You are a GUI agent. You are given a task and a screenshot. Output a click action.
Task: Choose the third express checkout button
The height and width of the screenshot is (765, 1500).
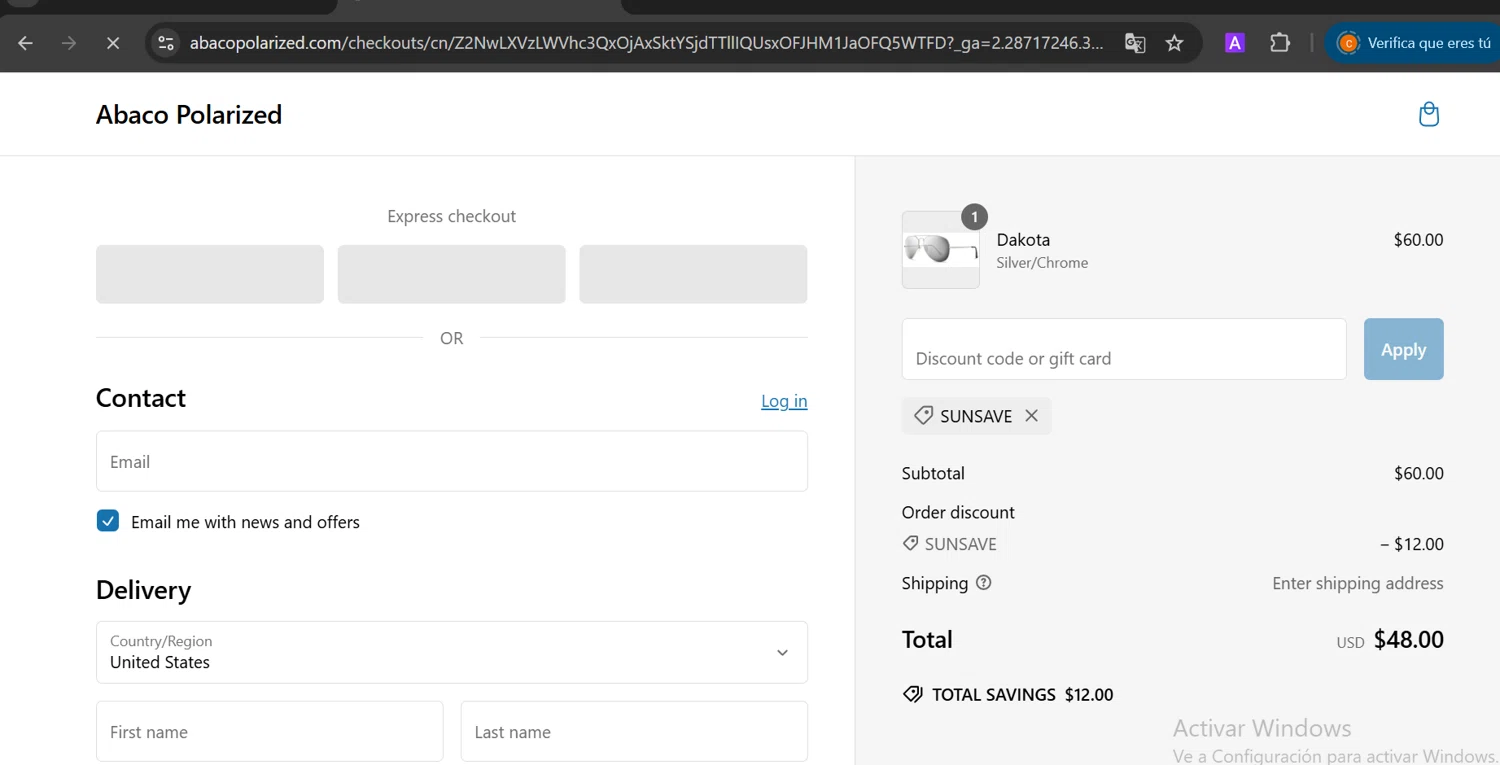click(x=693, y=274)
